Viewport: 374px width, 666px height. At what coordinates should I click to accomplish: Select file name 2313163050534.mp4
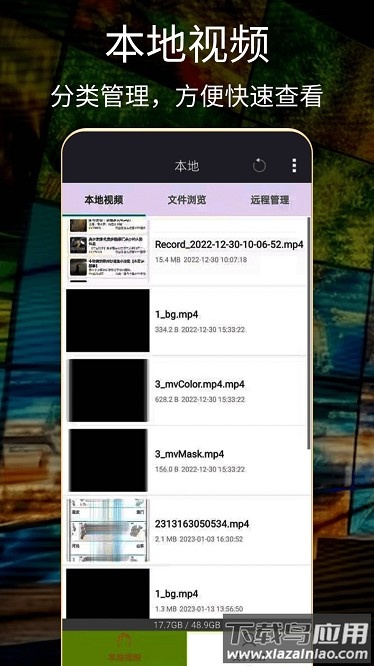202,524
